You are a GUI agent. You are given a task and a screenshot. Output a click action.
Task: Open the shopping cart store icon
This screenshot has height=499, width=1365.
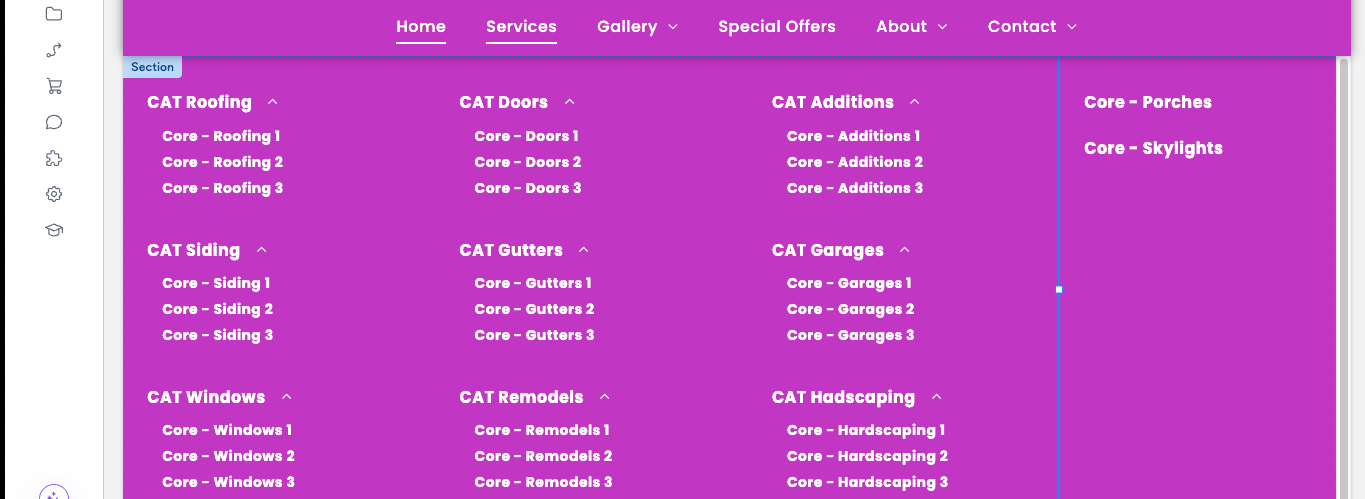coord(54,86)
